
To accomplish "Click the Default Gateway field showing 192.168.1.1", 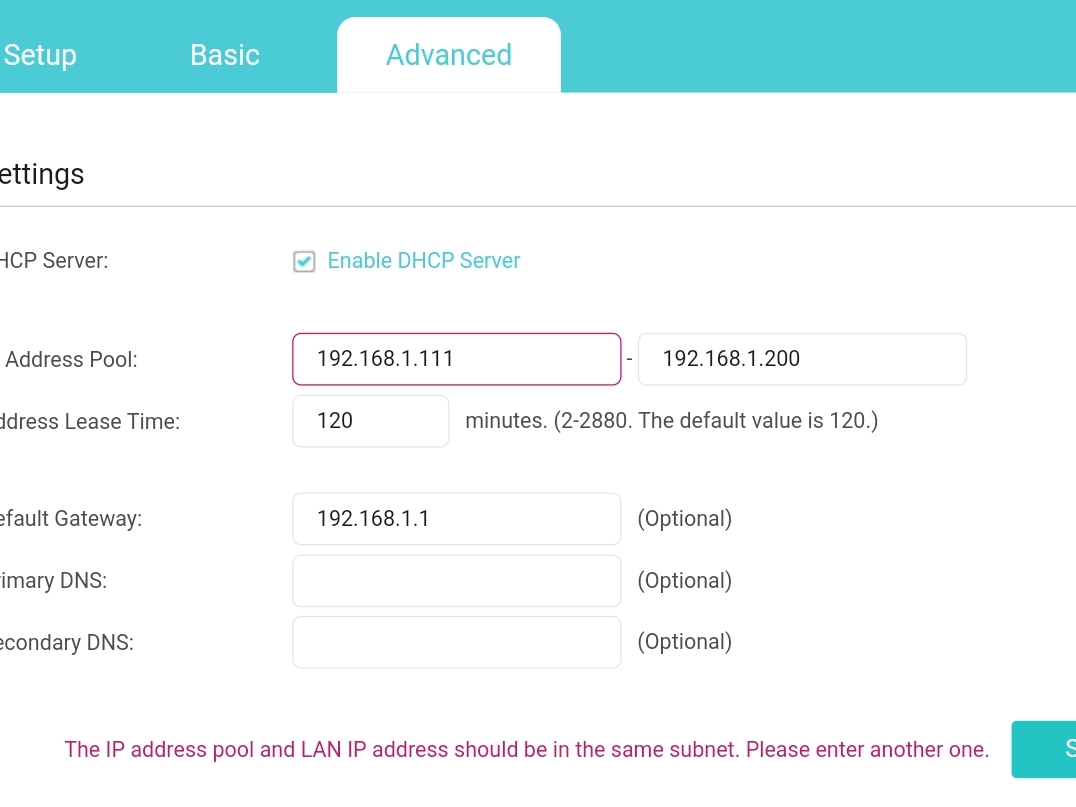I will [x=457, y=519].
